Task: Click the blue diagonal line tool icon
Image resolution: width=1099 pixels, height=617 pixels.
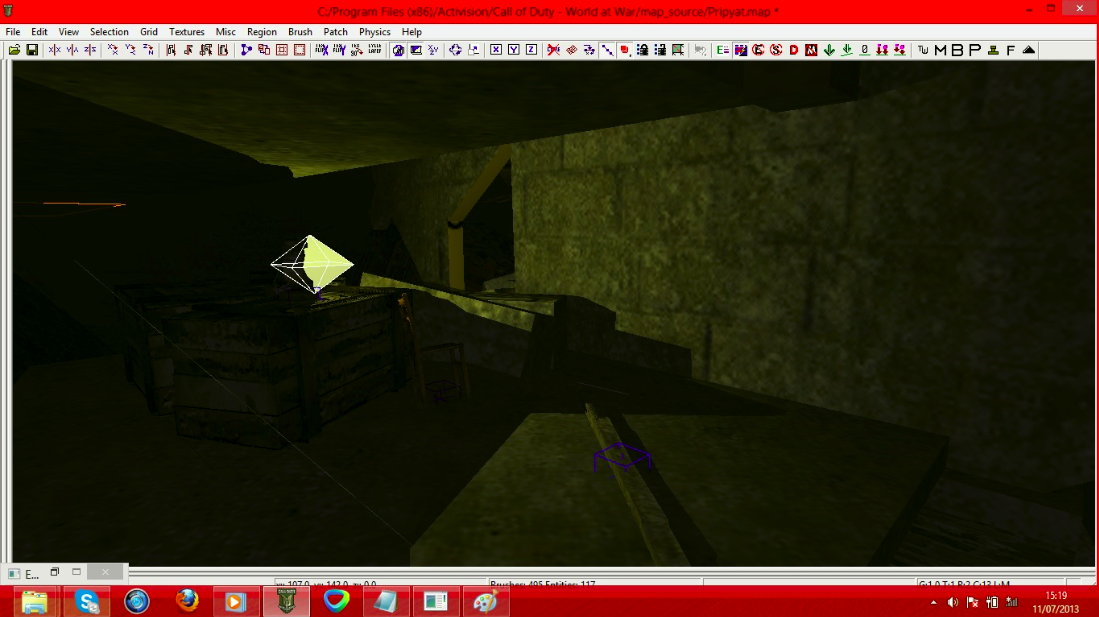Action: 607,50
